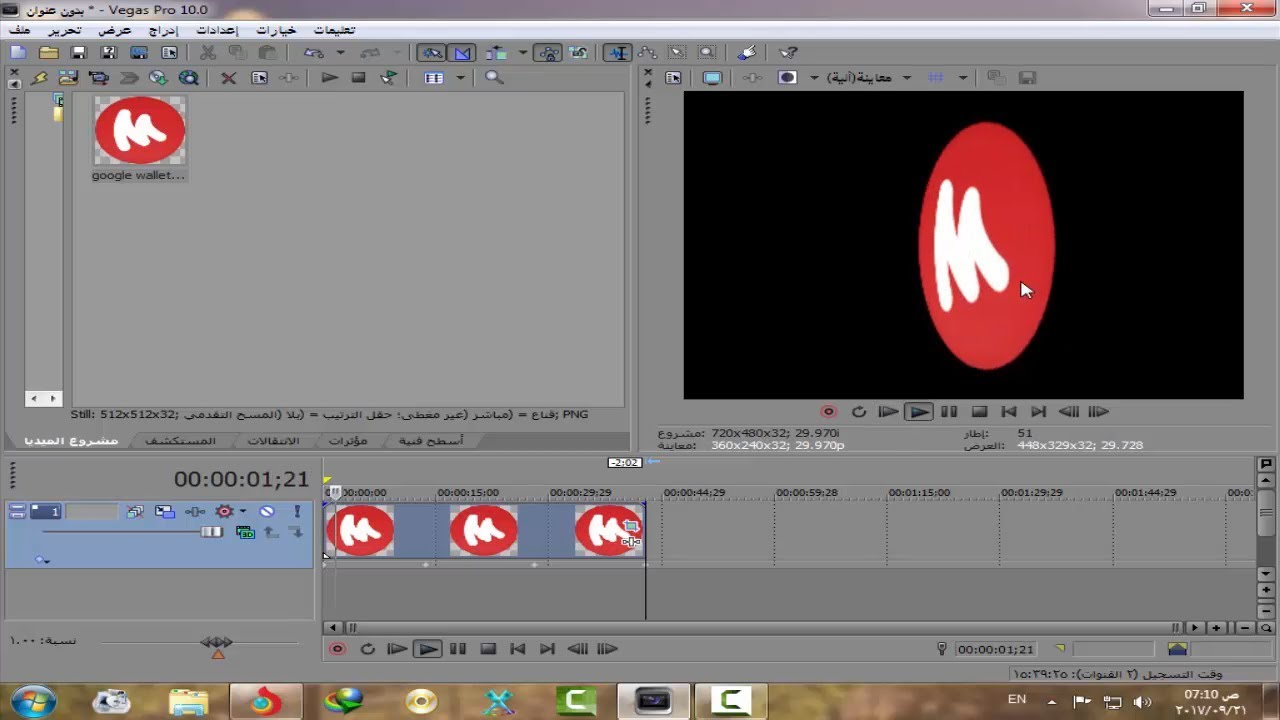Viewport: 1280px width, 720px height.
Task: Toggle Ignore Event Grouping button
Action: click(x=578, y=53)
